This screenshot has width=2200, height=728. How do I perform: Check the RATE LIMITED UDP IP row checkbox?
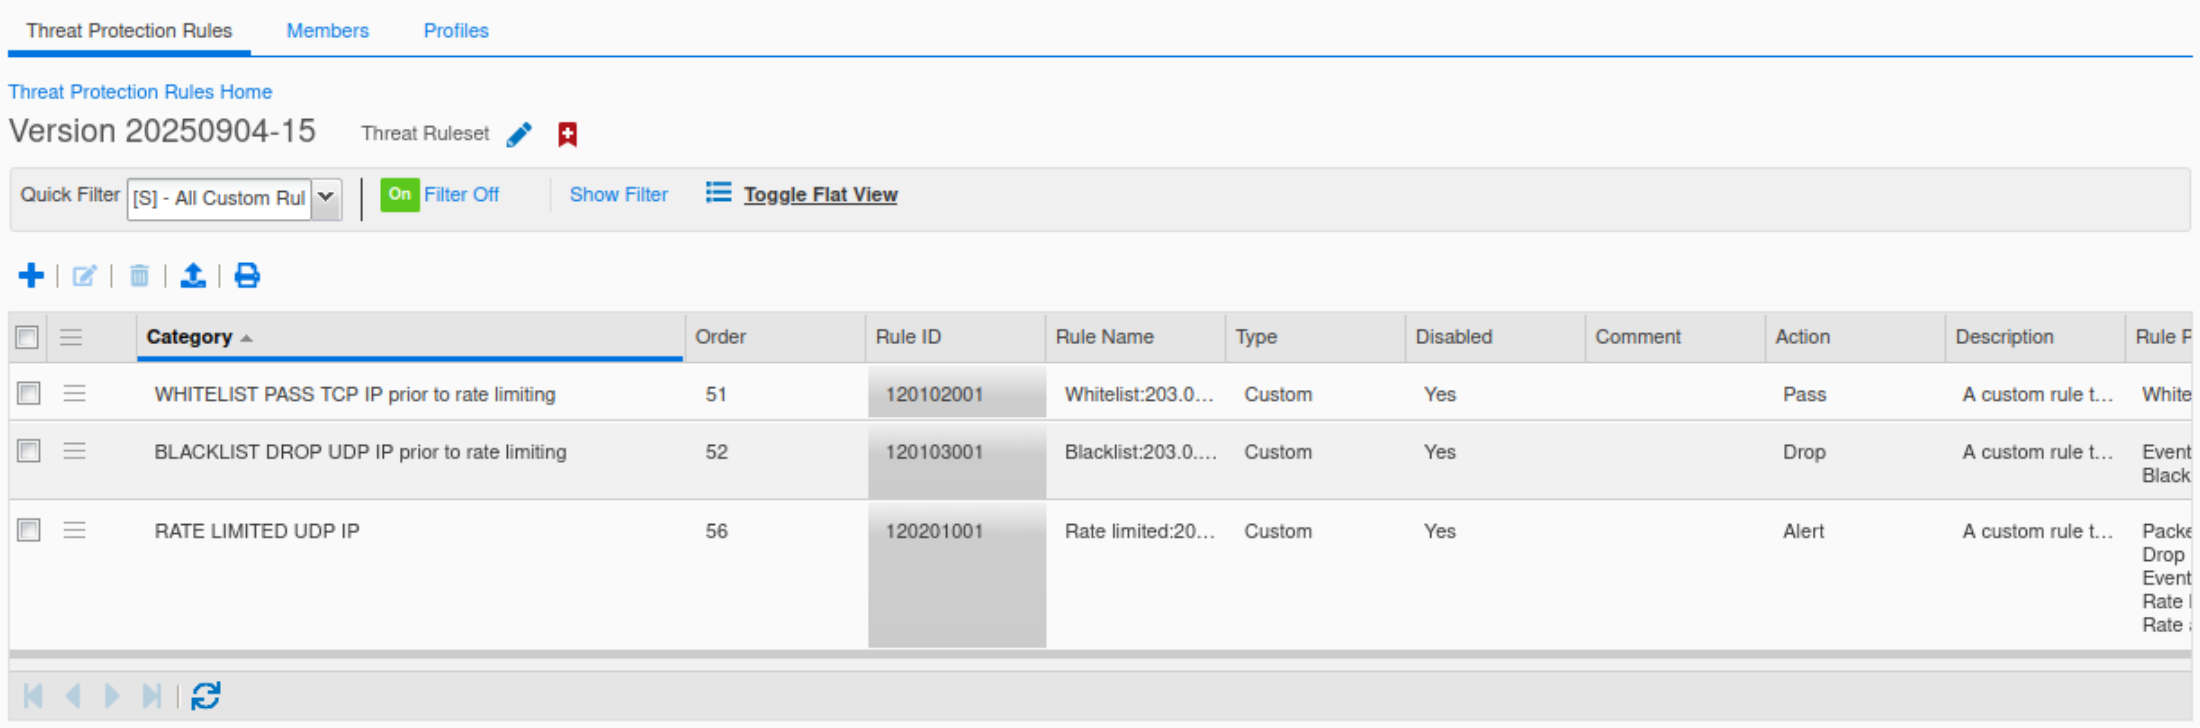click(29, 531)
